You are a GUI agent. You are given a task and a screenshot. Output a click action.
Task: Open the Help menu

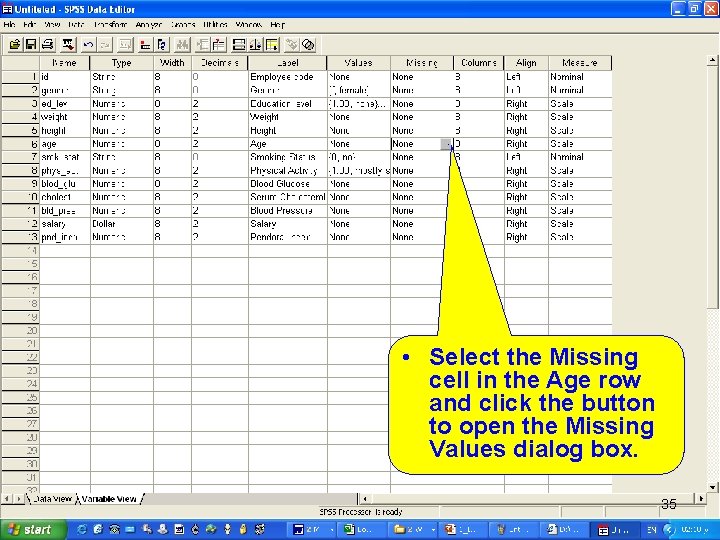(x=277, y=24)
